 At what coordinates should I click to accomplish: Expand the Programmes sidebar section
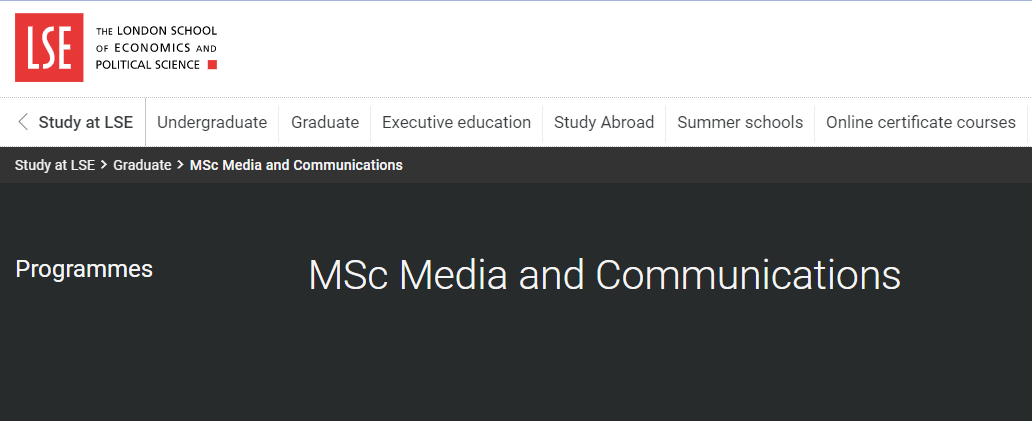point(84,269)
